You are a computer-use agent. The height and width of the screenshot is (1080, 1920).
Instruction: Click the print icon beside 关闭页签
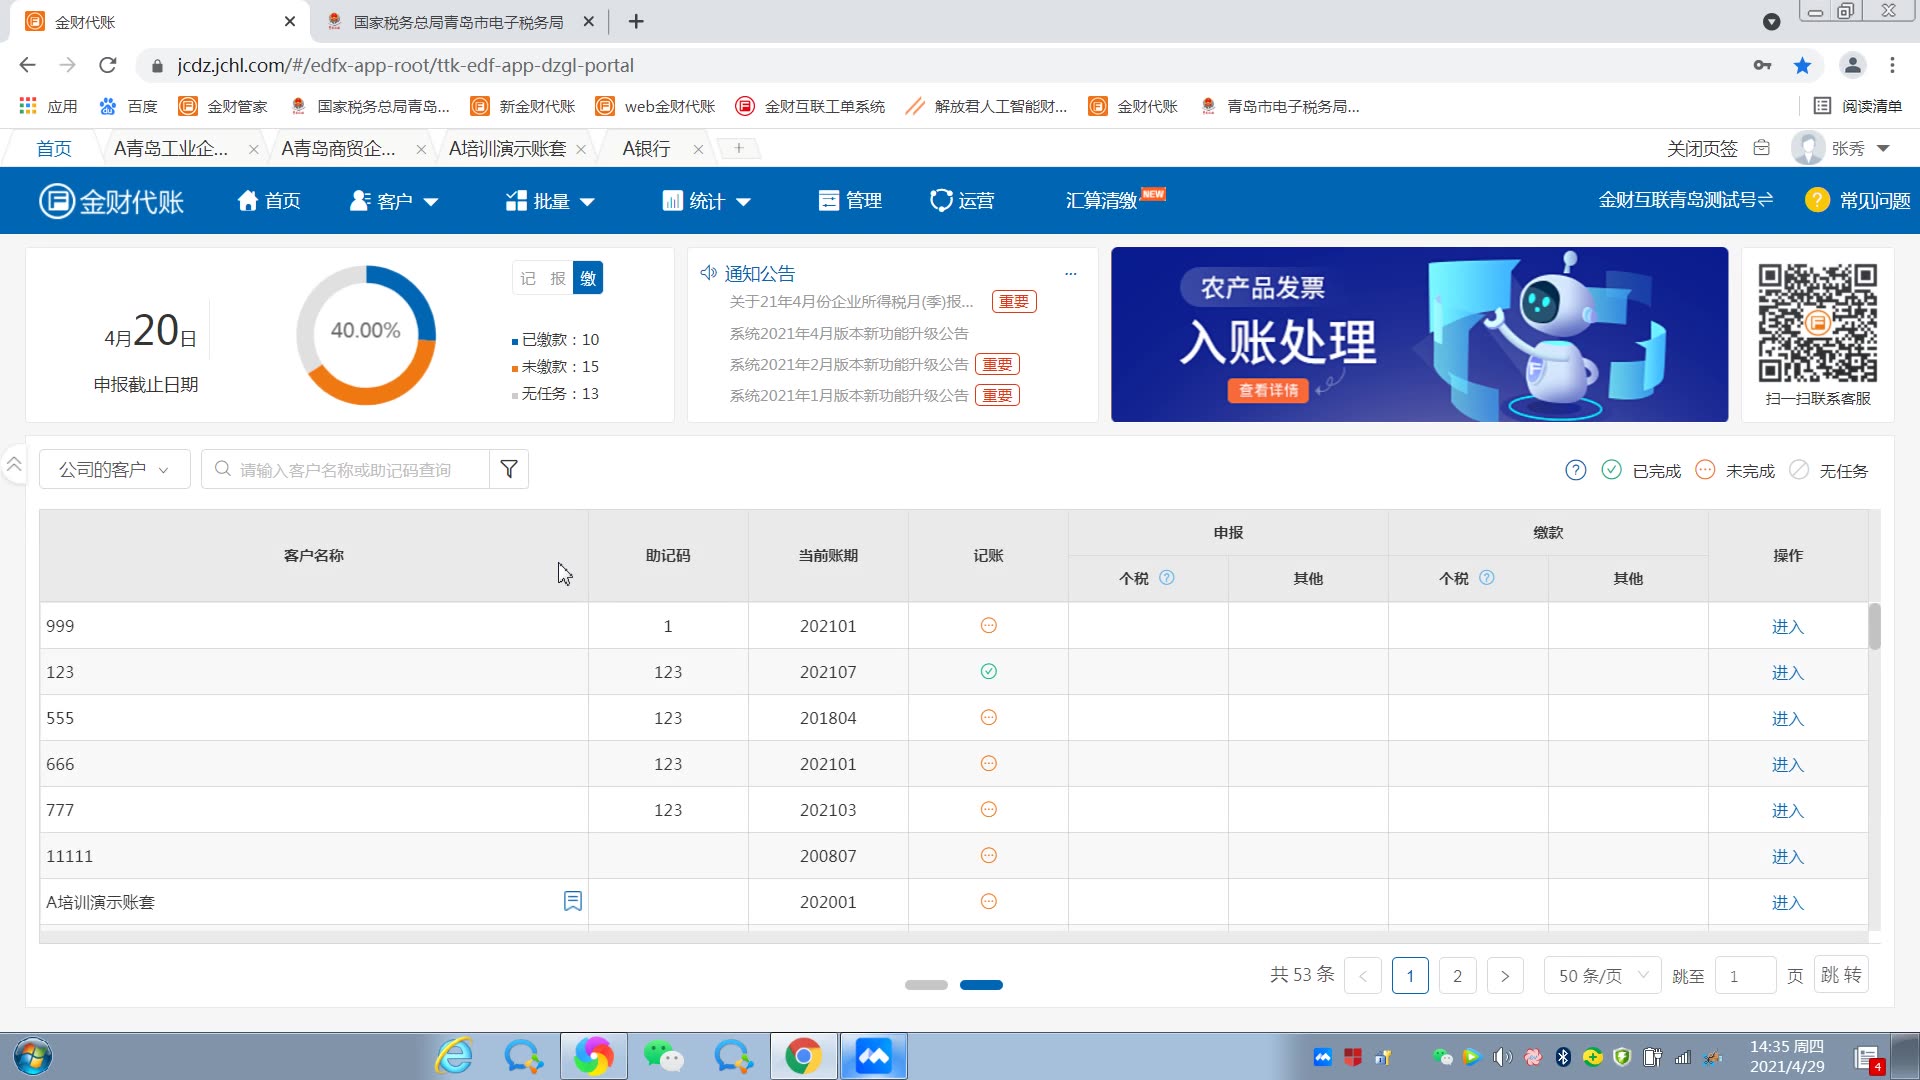pos(1762,148)
